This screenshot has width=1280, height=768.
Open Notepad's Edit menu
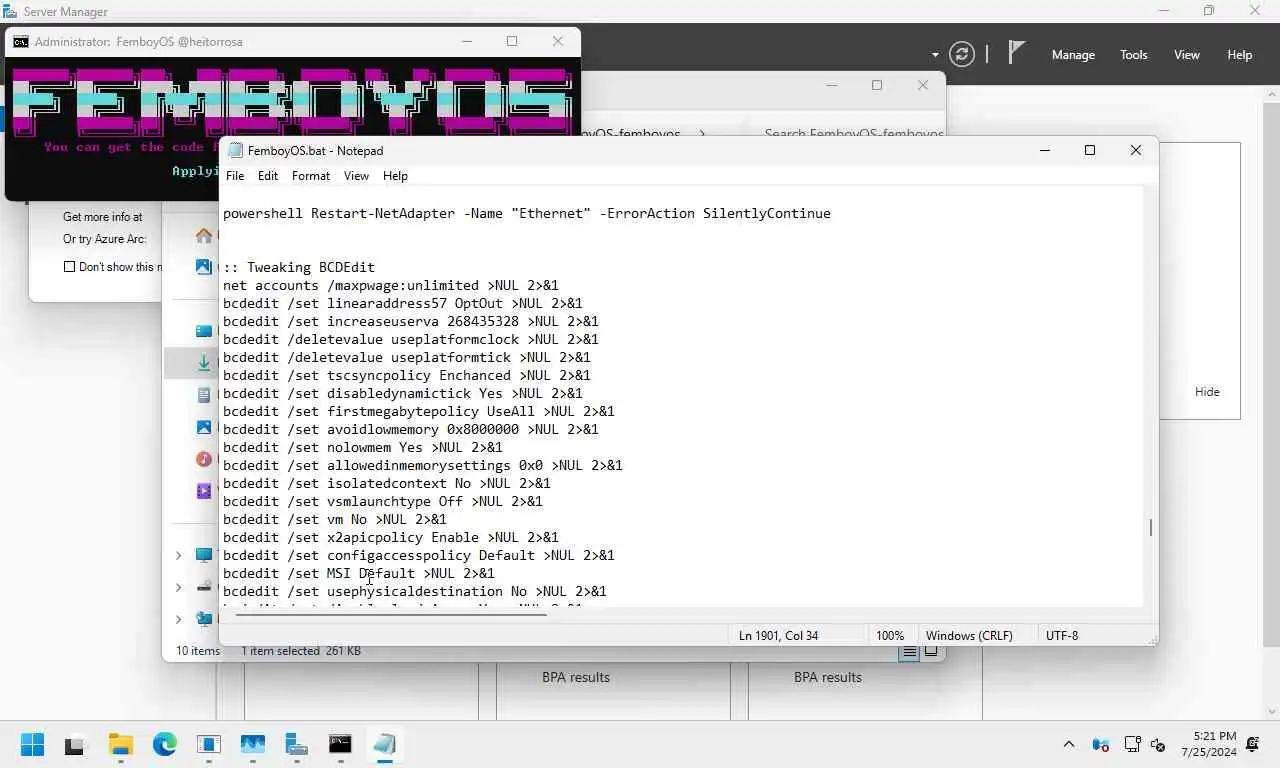268,176
